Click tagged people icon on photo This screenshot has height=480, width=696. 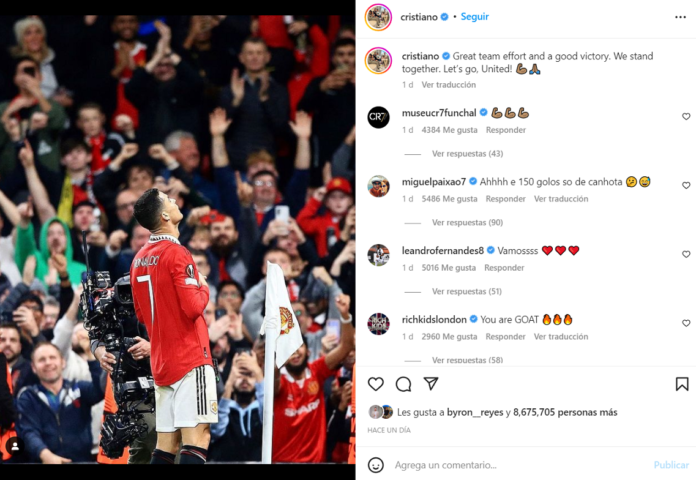tap(15, 447)
